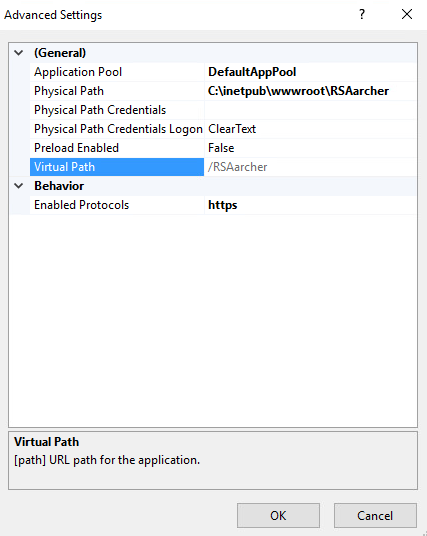Image resolution: width=427 pixels, height=536 pixels.
Task: Click the empty Physical Path Credentials value field
Action: [310, 110]
